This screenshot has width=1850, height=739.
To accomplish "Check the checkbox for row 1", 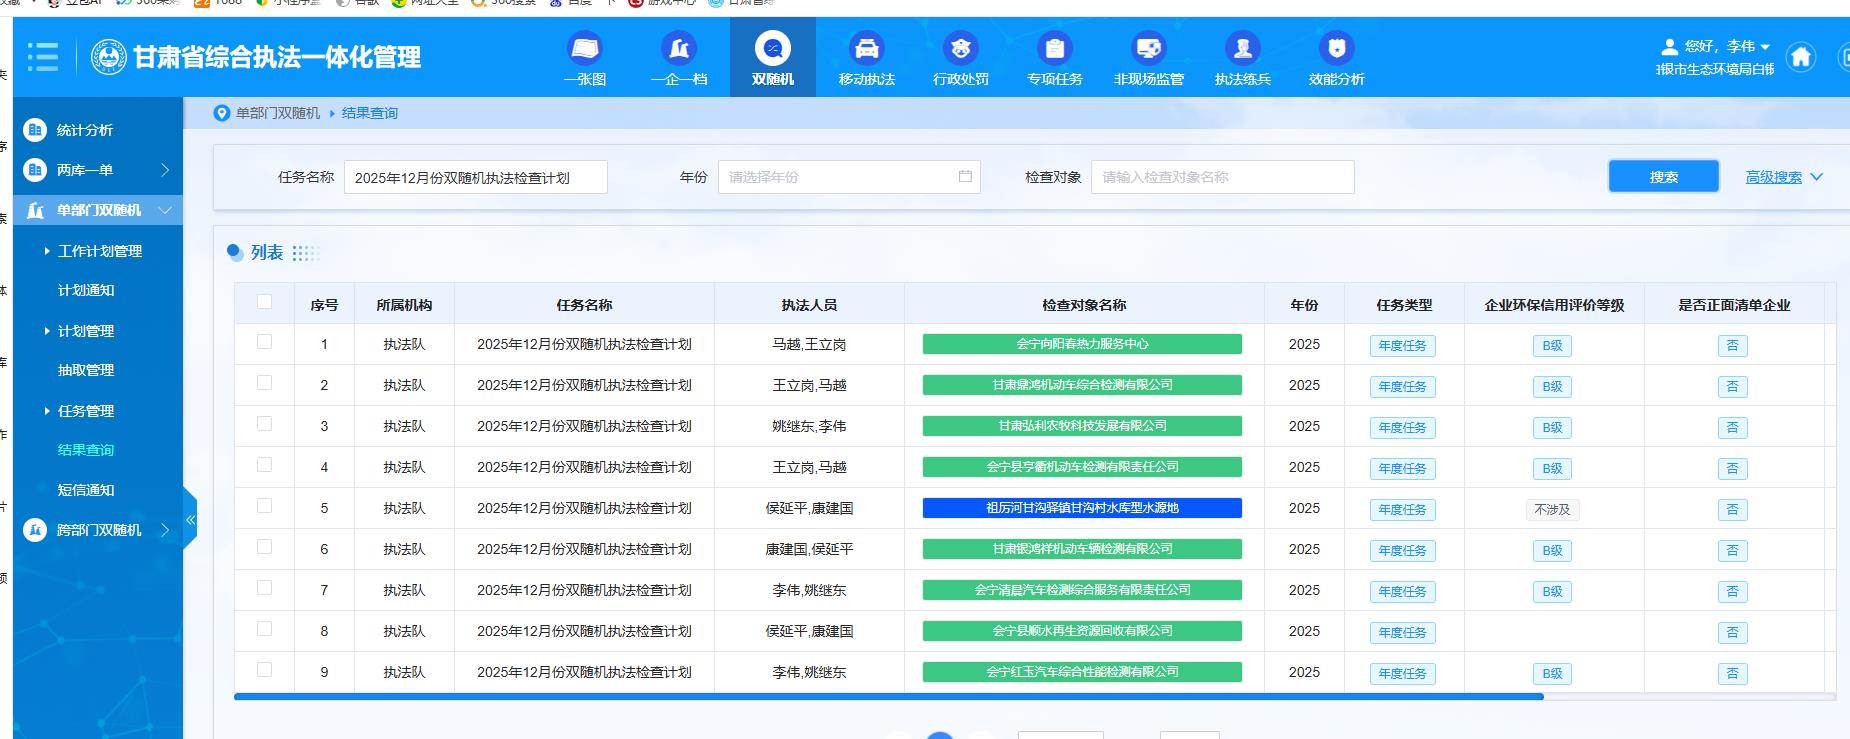I will 264,342.
